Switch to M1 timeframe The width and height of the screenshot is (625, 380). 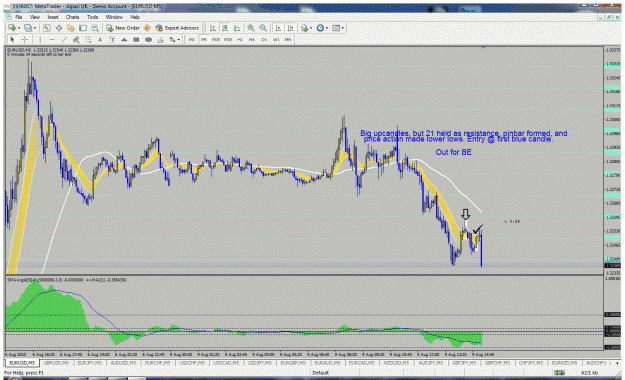[192, 39]
